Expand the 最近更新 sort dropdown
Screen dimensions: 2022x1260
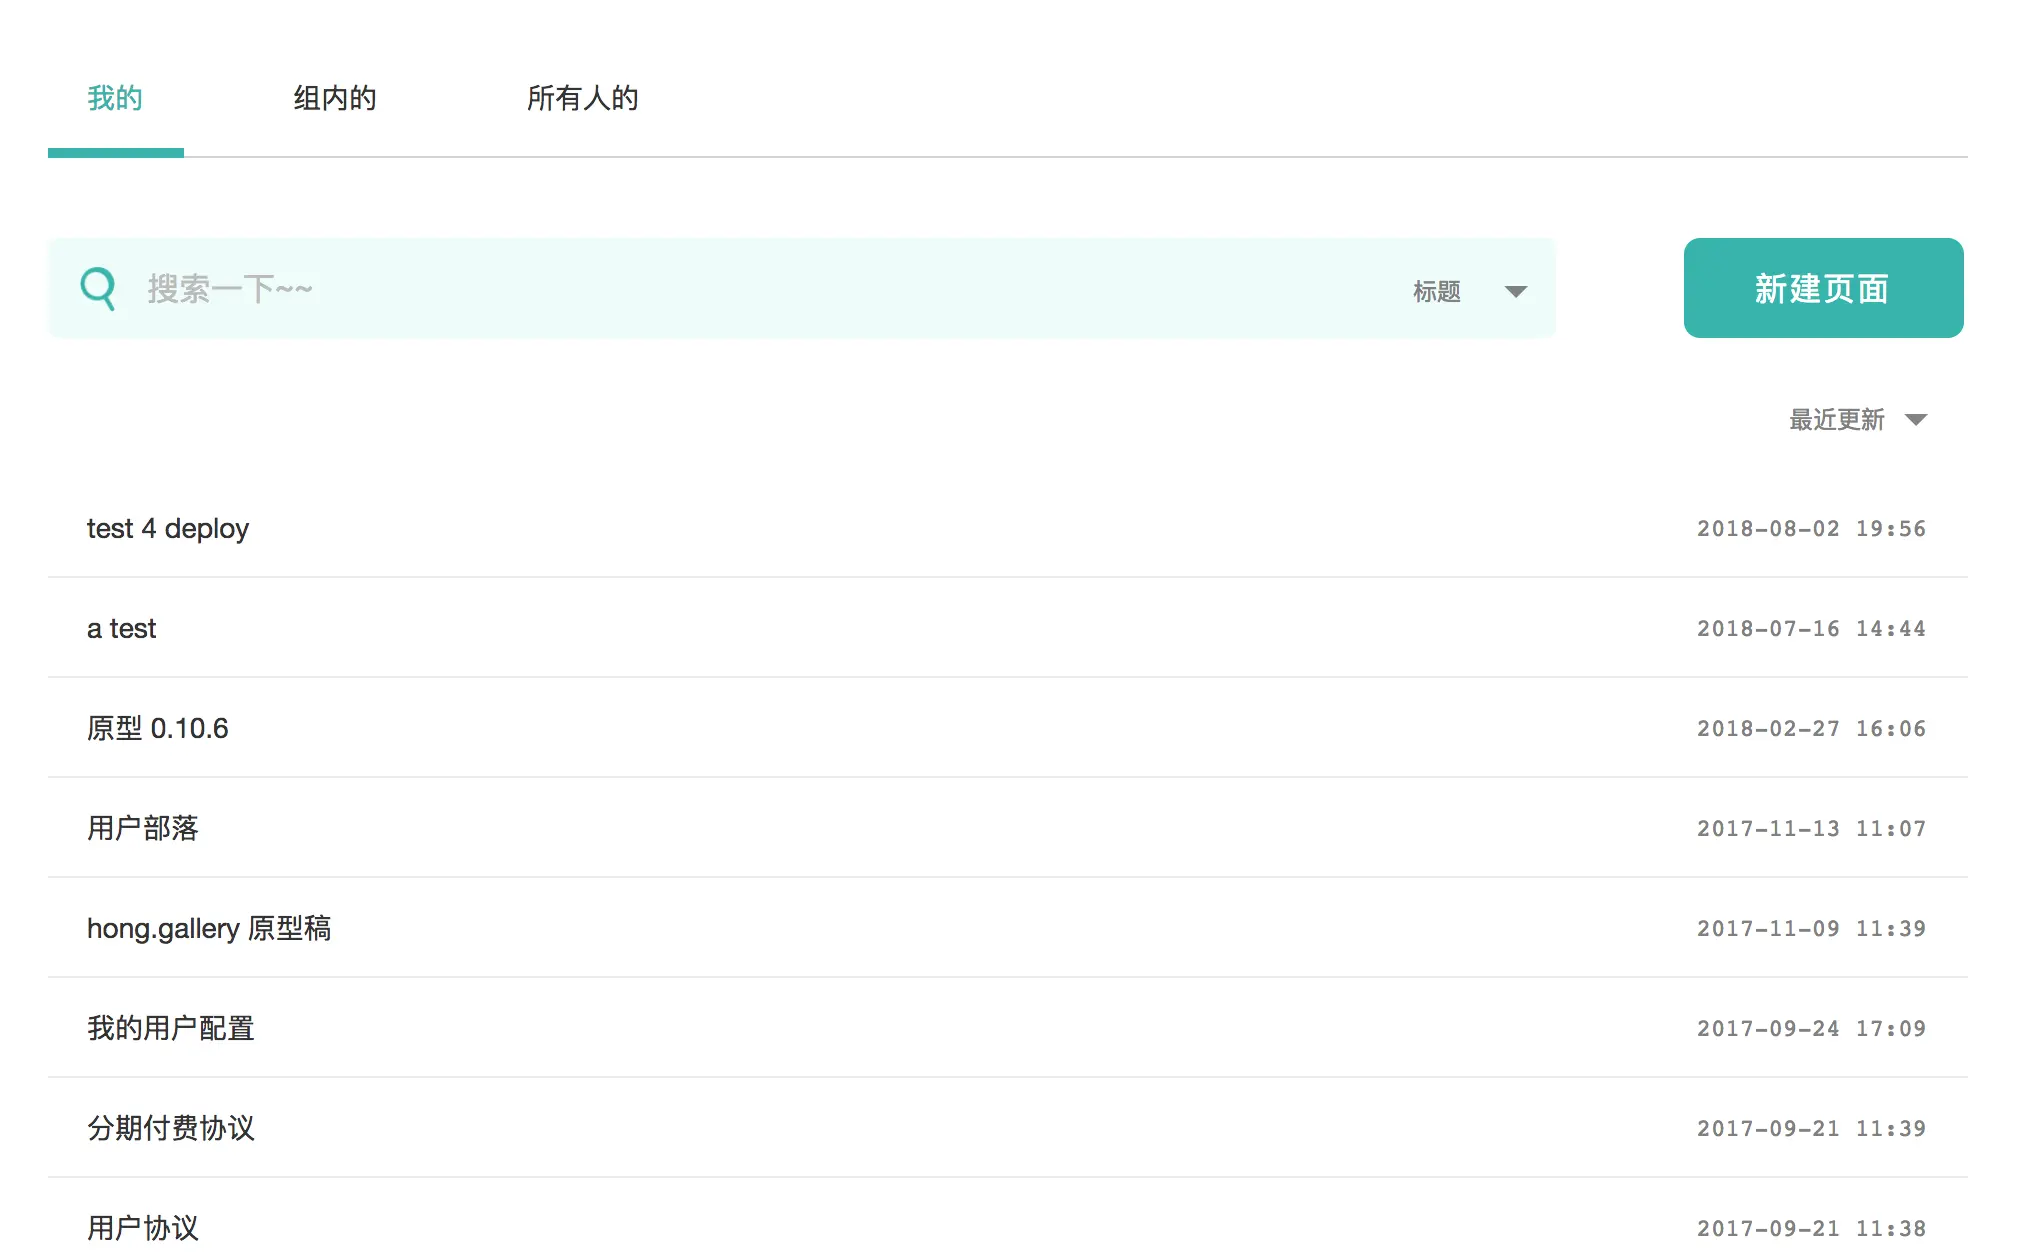coord(1837,420)
